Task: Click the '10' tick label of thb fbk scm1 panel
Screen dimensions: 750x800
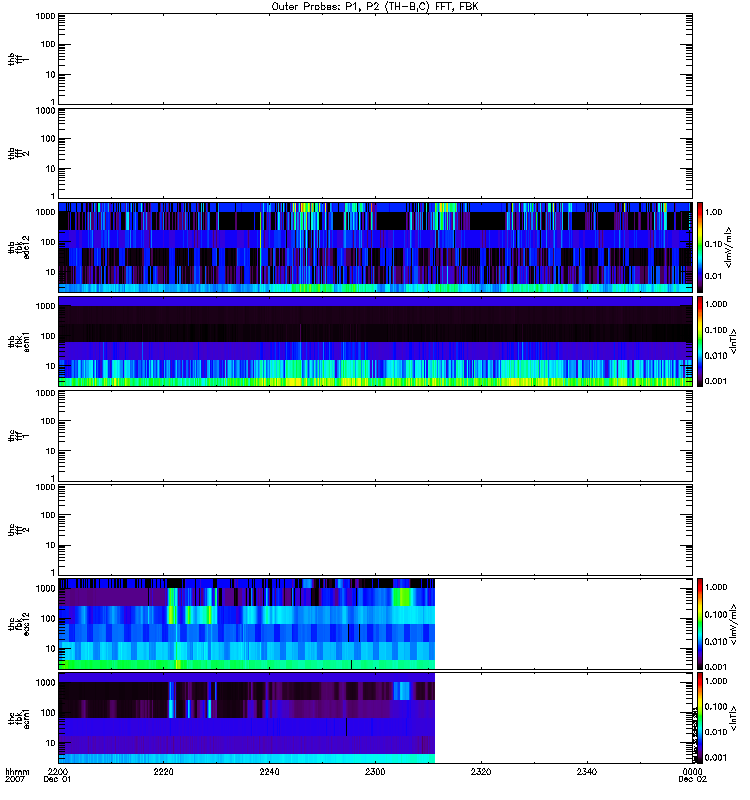Action: [51, 366]
